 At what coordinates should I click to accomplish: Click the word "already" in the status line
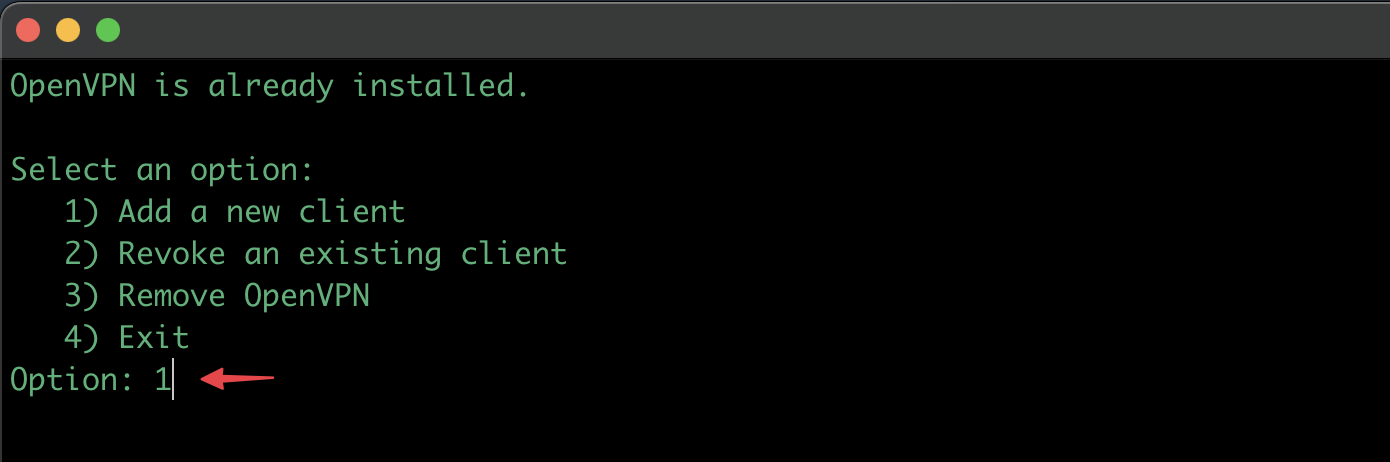[270, 87]
